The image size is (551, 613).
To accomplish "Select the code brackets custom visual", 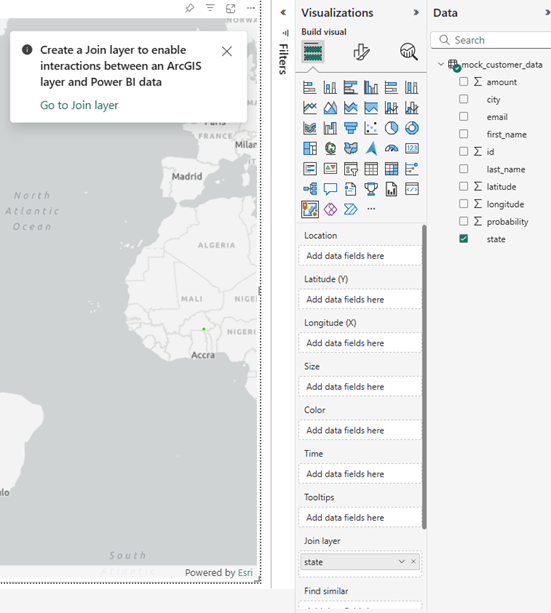I will tap(411, 189).
